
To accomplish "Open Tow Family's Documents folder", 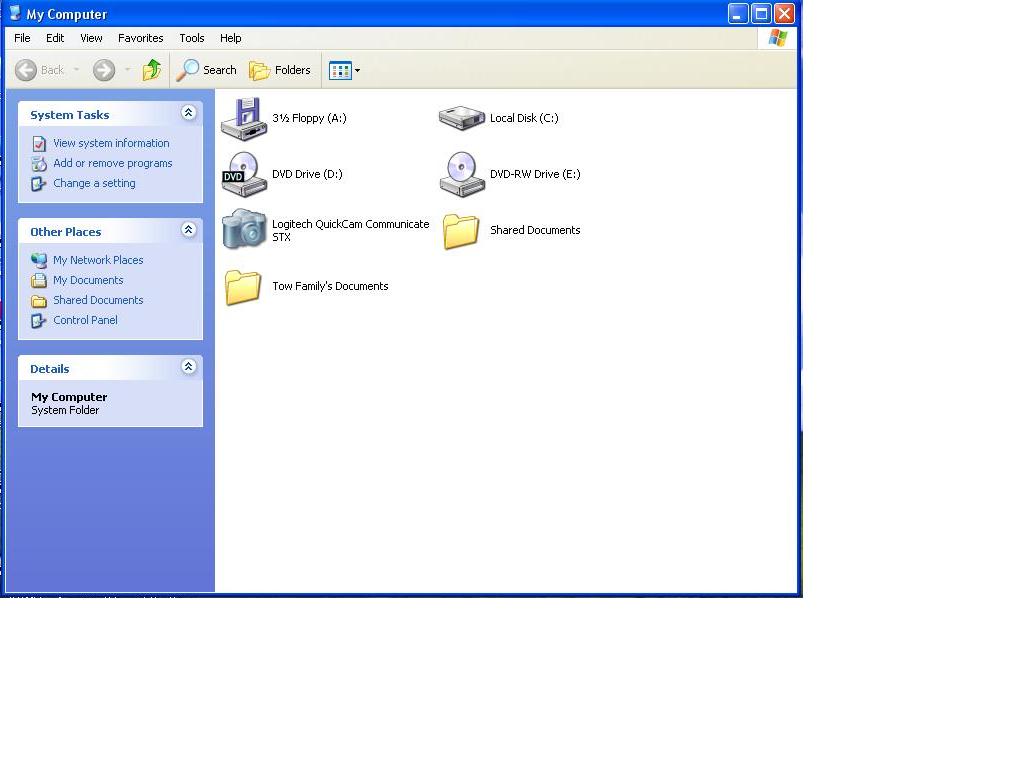I will (243, 286).
